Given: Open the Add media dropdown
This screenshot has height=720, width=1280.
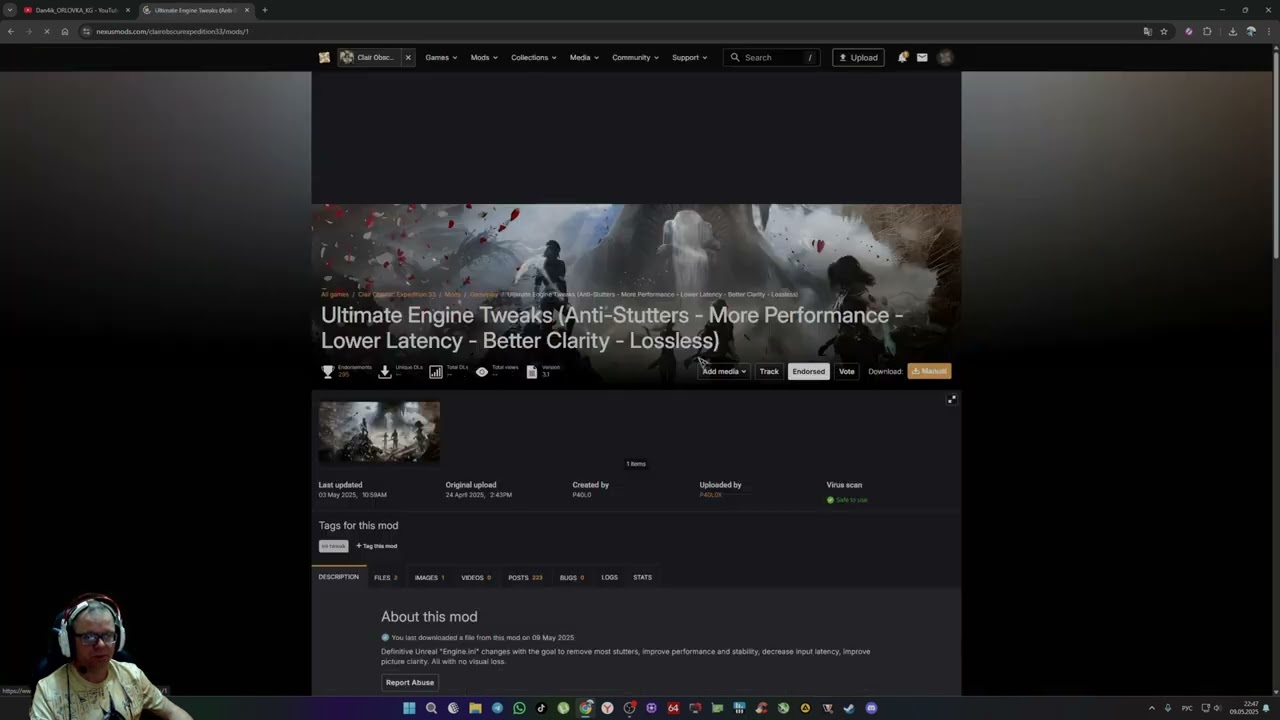Looking at the screenshot, I should click(724, 371).
